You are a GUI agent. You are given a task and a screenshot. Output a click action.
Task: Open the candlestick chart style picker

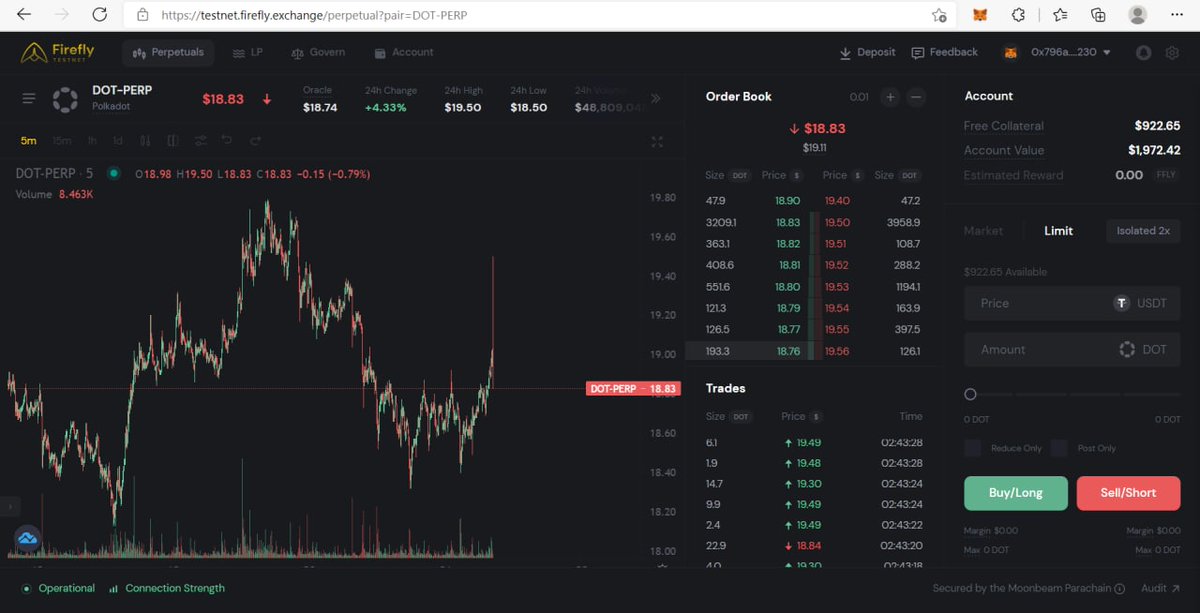(x=146, y=141)
